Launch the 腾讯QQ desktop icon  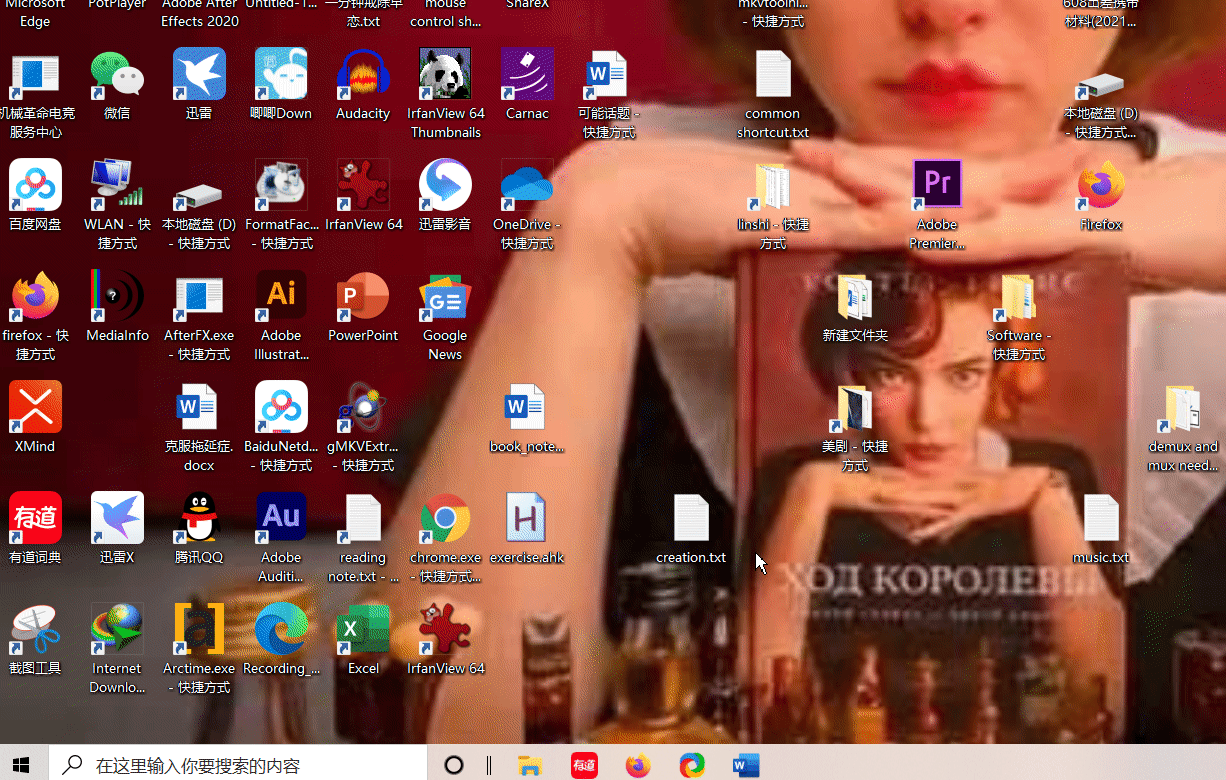pyautogui.click(x=199, y=518)
